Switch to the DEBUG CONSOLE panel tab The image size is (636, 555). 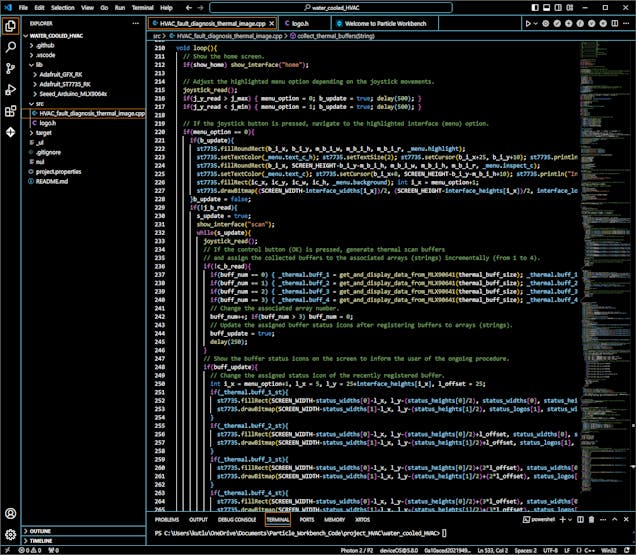click(237, 520)
